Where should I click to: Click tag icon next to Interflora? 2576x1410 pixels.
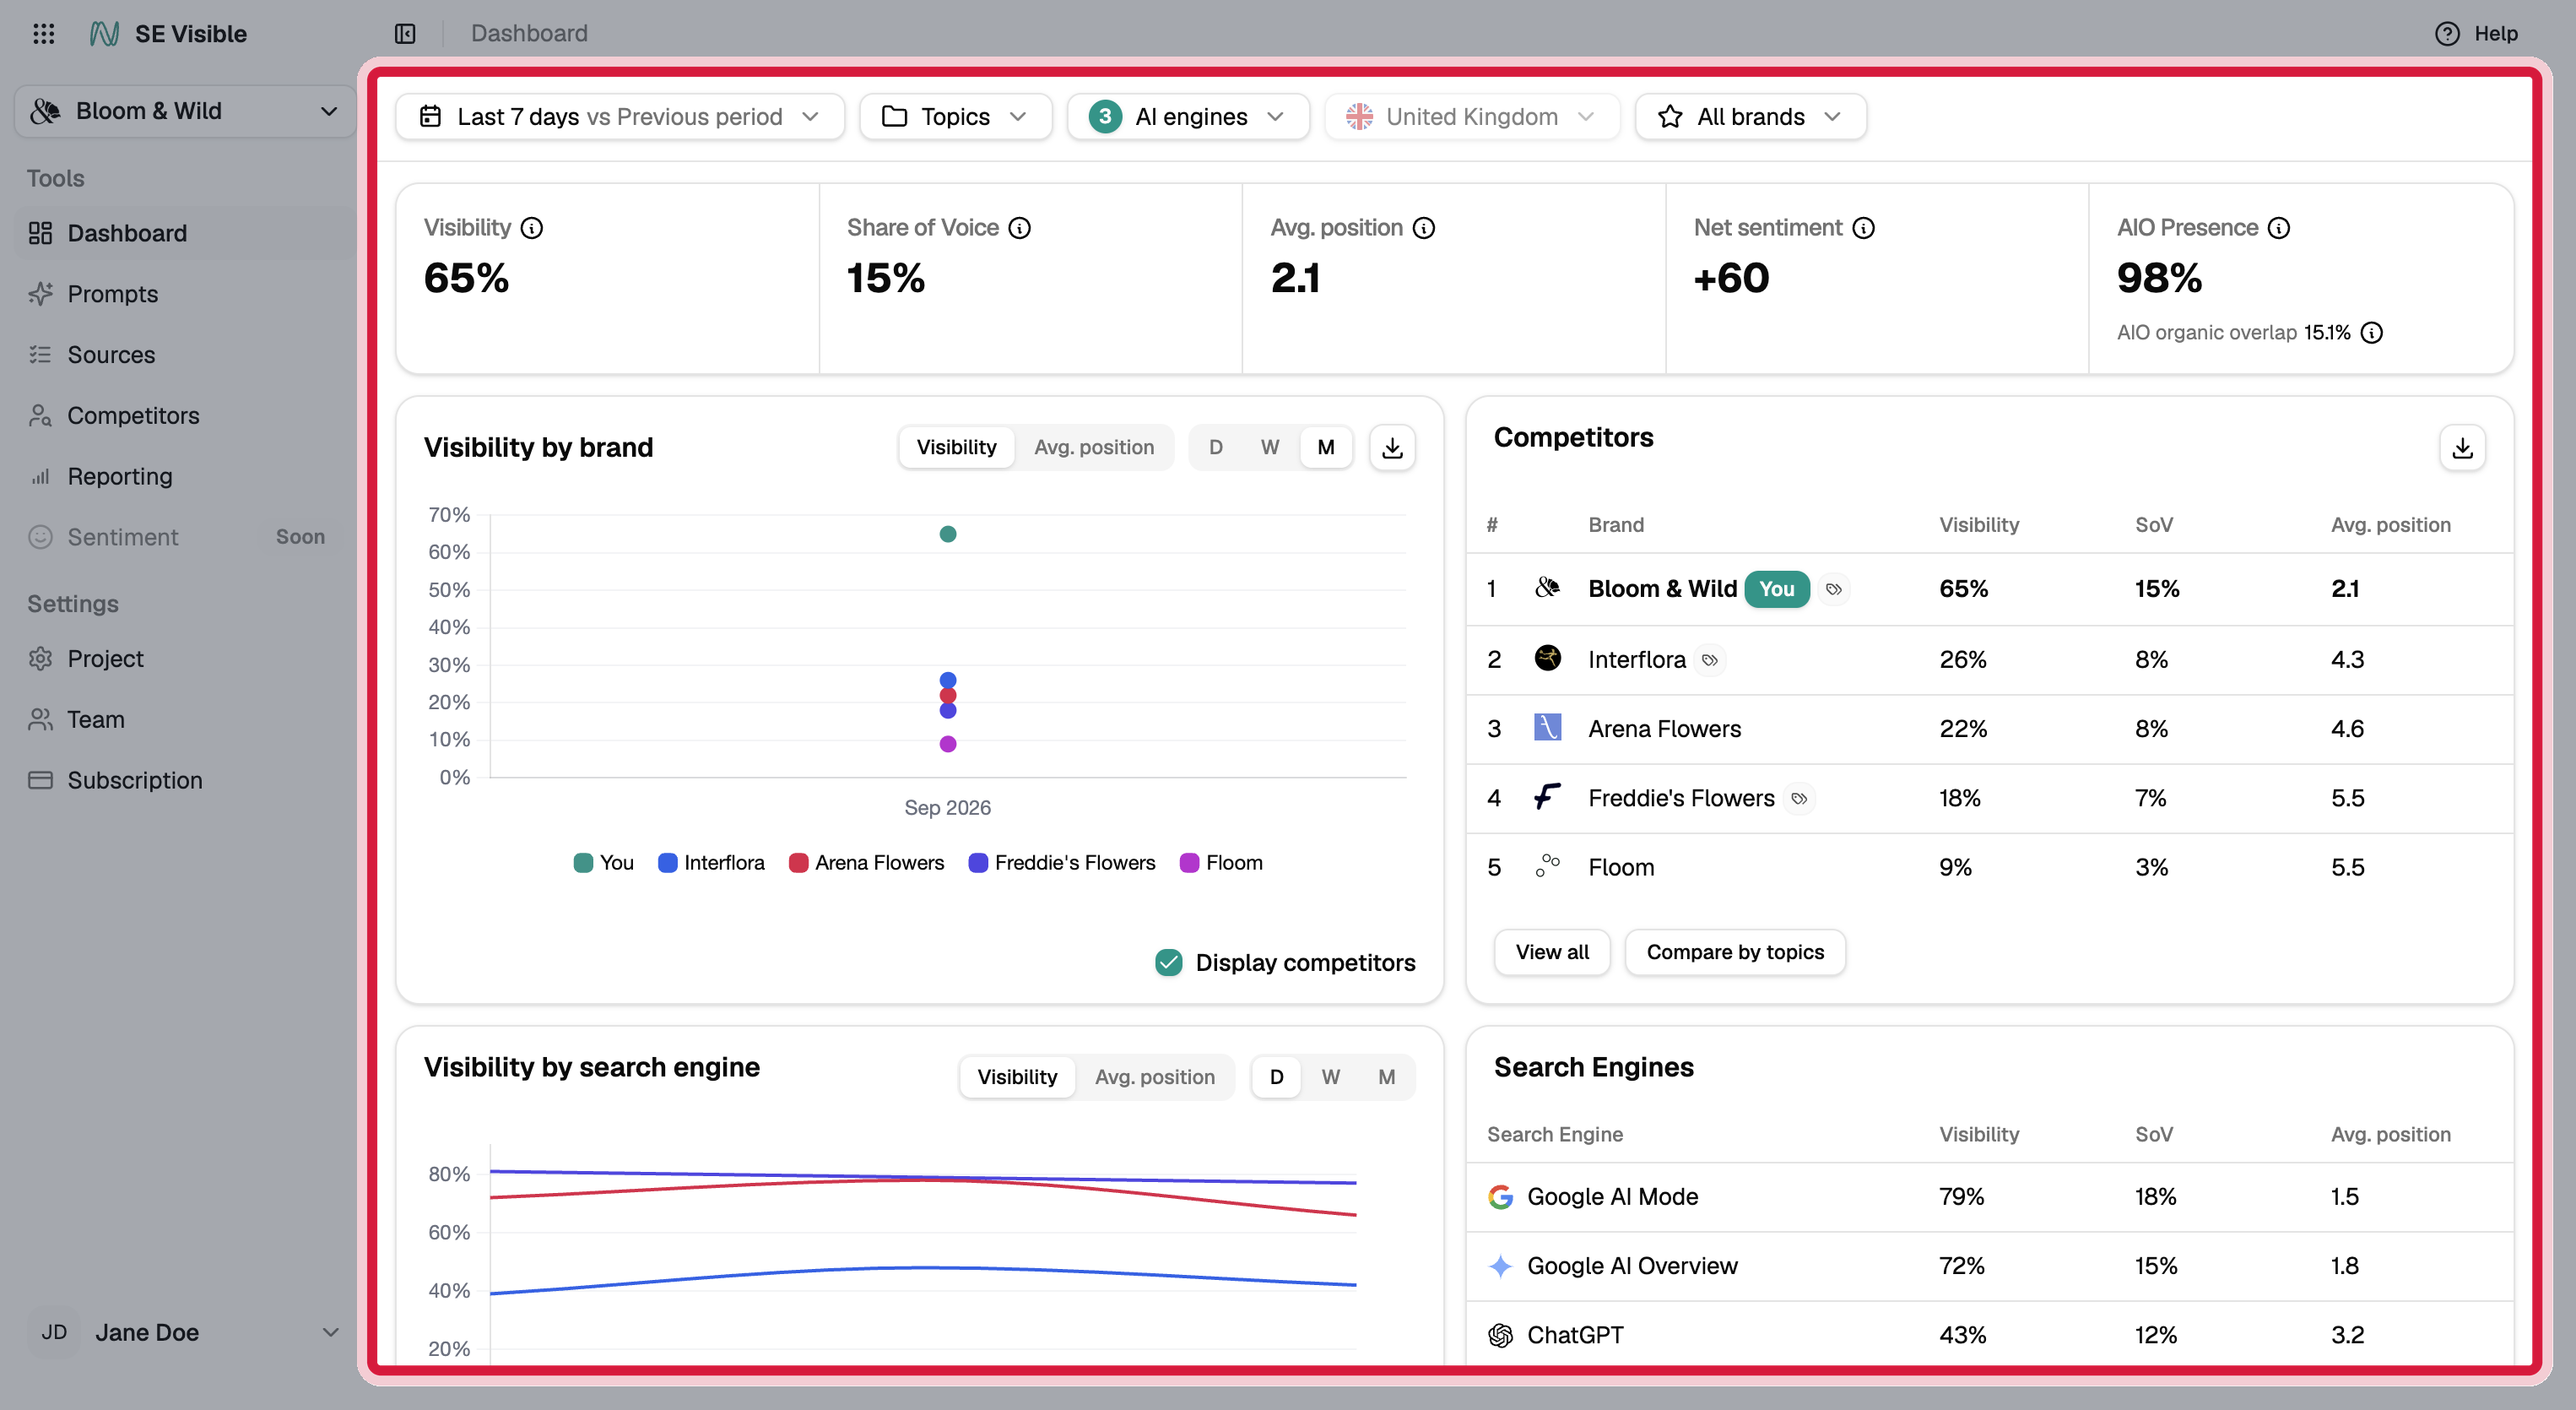tap(1710, 661)
